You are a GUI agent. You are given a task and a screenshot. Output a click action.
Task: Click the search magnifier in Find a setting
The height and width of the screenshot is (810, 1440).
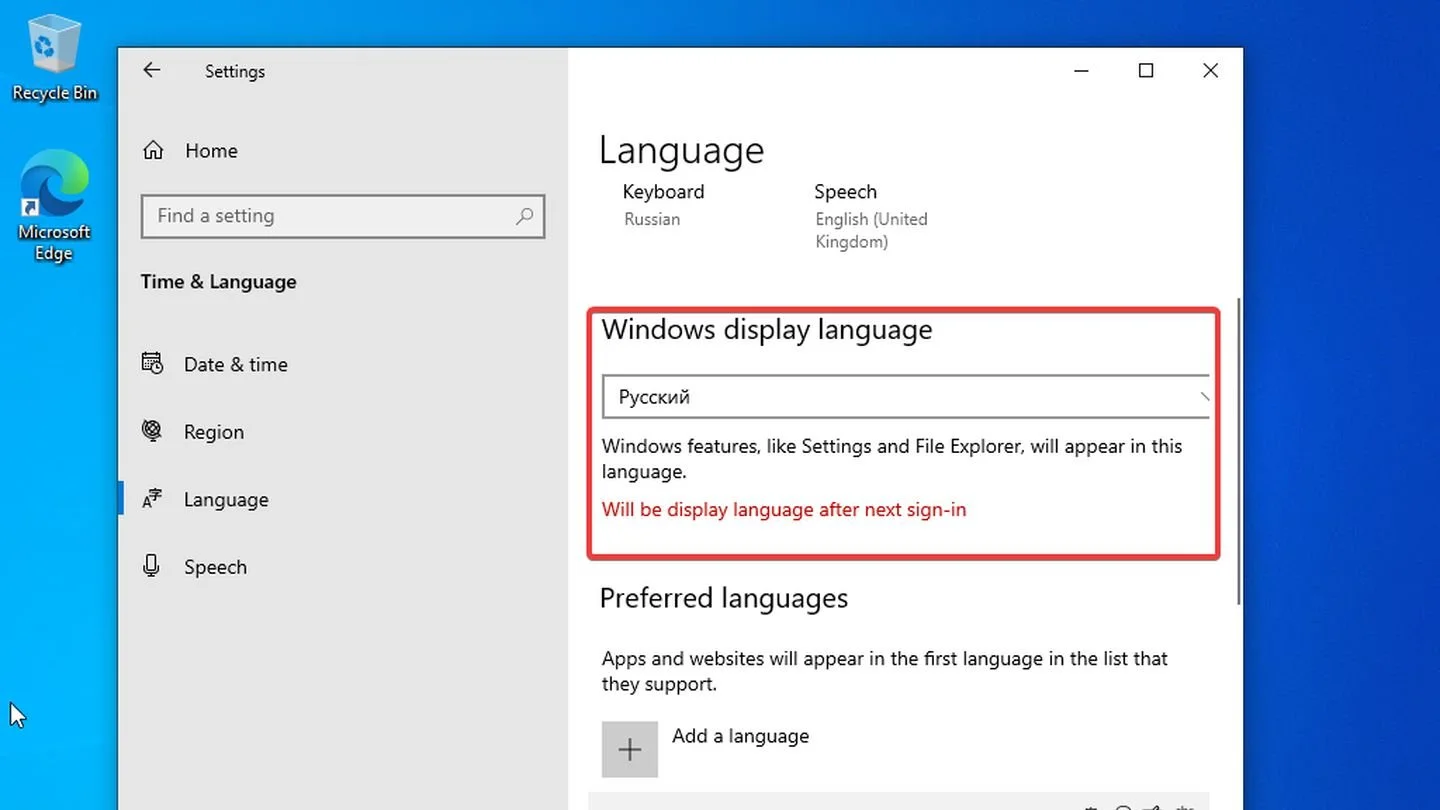pyautogui.click(x=524, y=216)
